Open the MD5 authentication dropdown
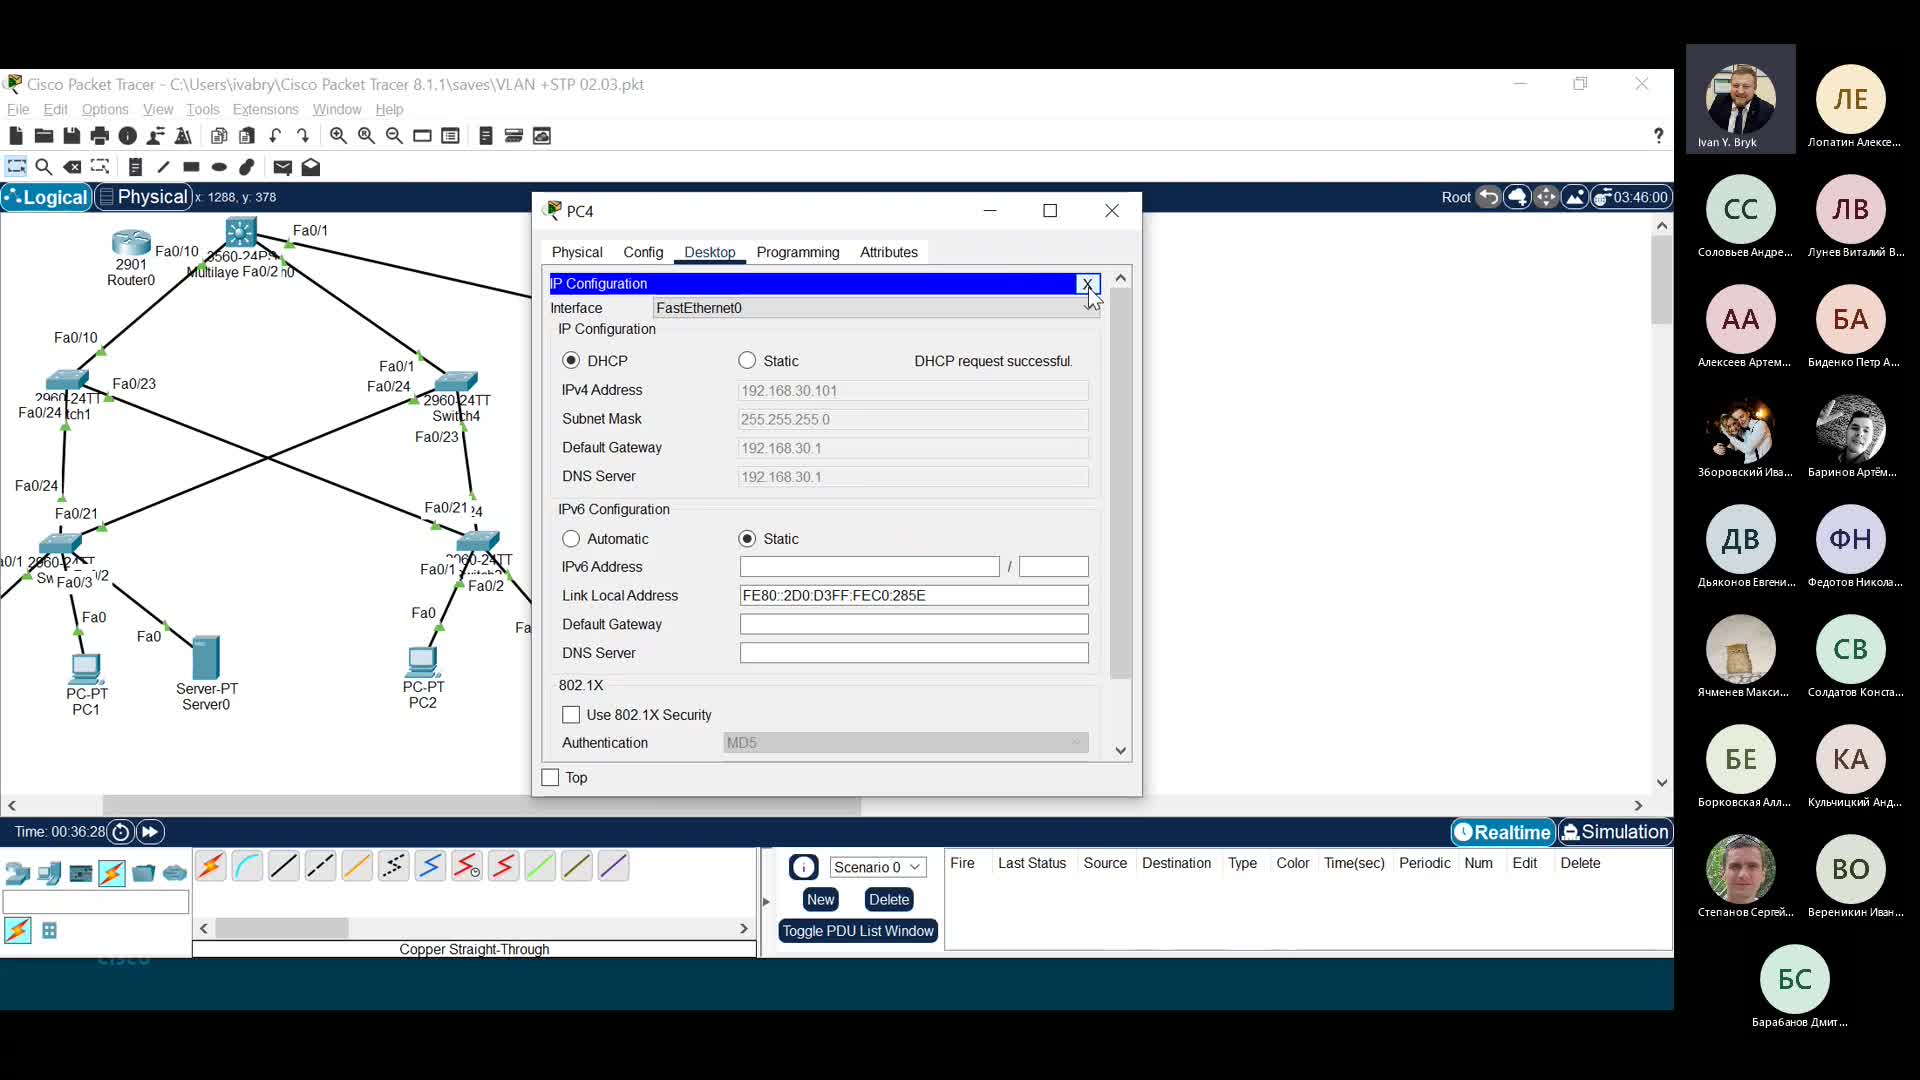Image resolution: width=1920 pixels, height=1080 pixels. 905,743
